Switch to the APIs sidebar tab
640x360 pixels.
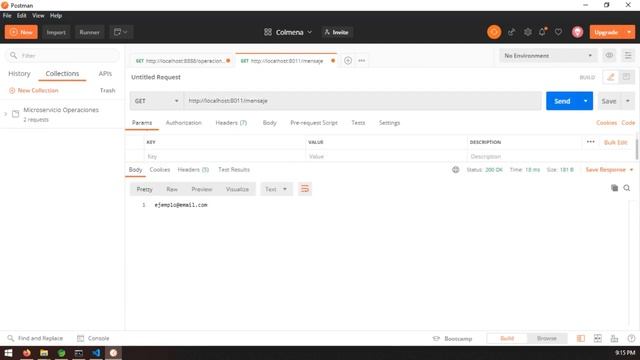pyautogui.click(x=105, y=73)
